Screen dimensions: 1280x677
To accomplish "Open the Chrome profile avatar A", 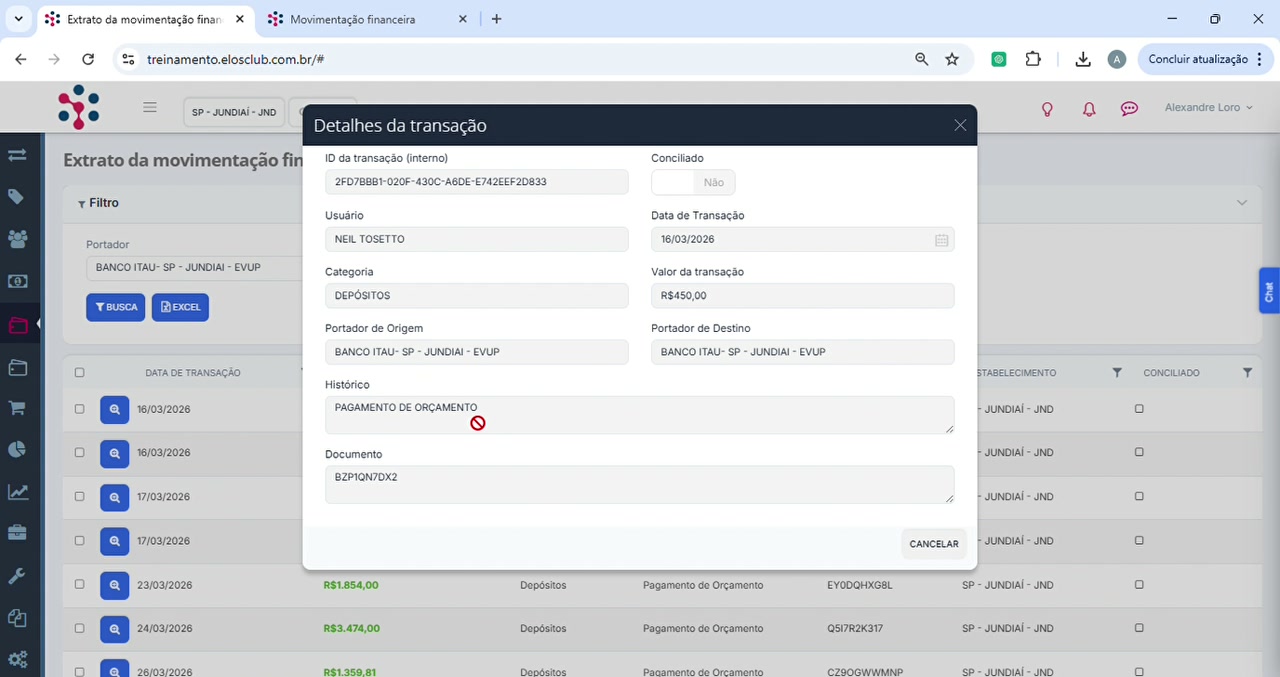I will pos(1117,59).
